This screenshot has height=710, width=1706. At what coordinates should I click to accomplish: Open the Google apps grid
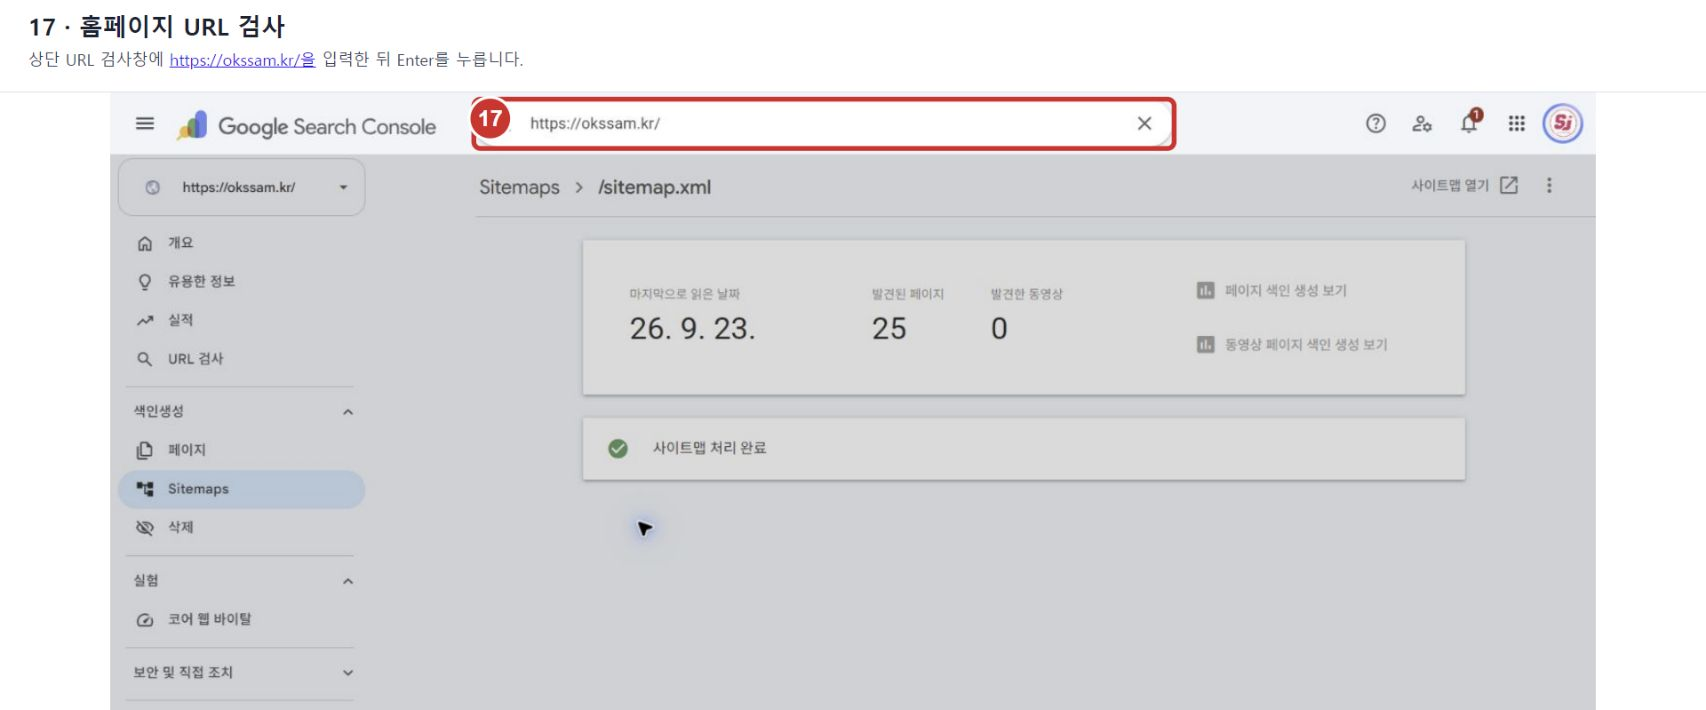click(1517, 123)
